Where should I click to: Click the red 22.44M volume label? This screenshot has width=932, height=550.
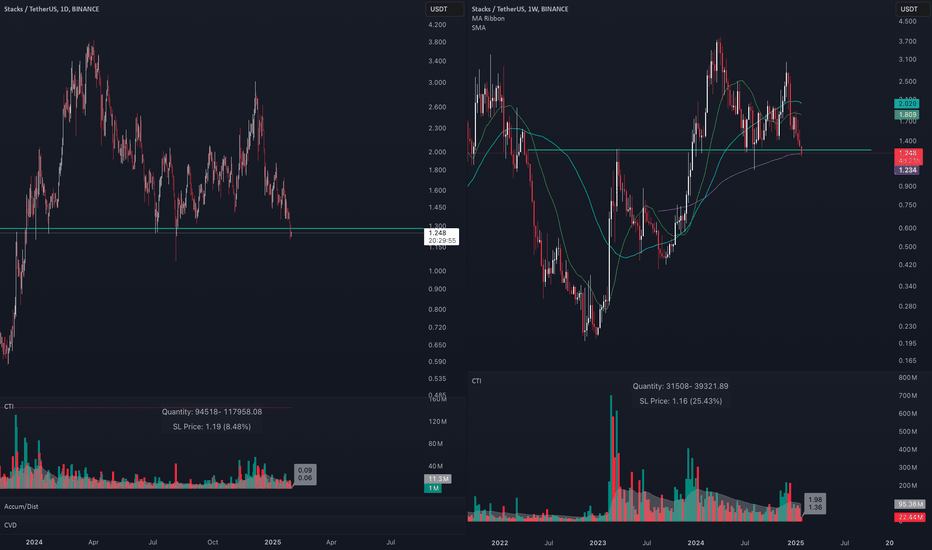(910, 517)
